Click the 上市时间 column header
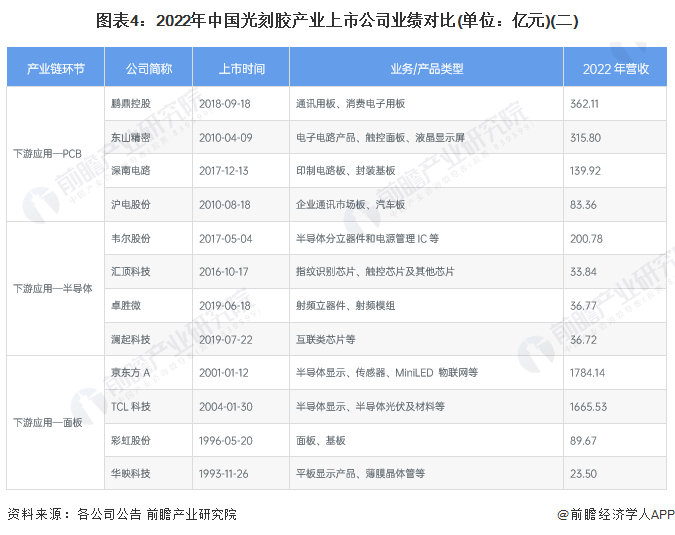675x535 pixels. pos(241,68)
